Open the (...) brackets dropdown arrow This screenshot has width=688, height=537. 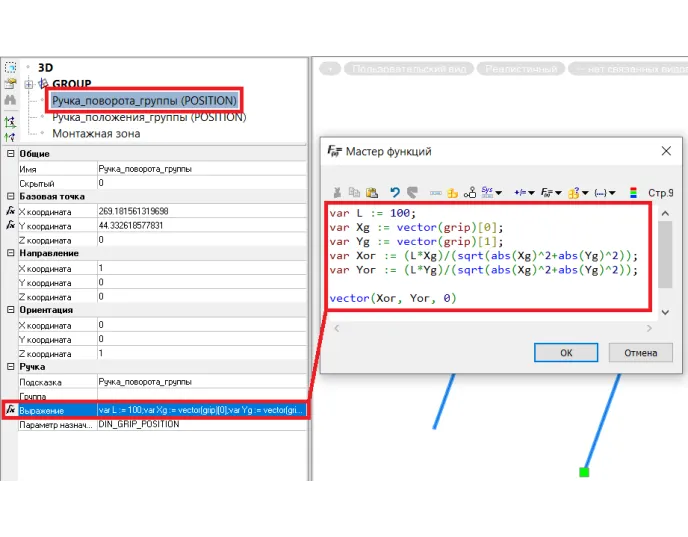click(x=612, y=193)
